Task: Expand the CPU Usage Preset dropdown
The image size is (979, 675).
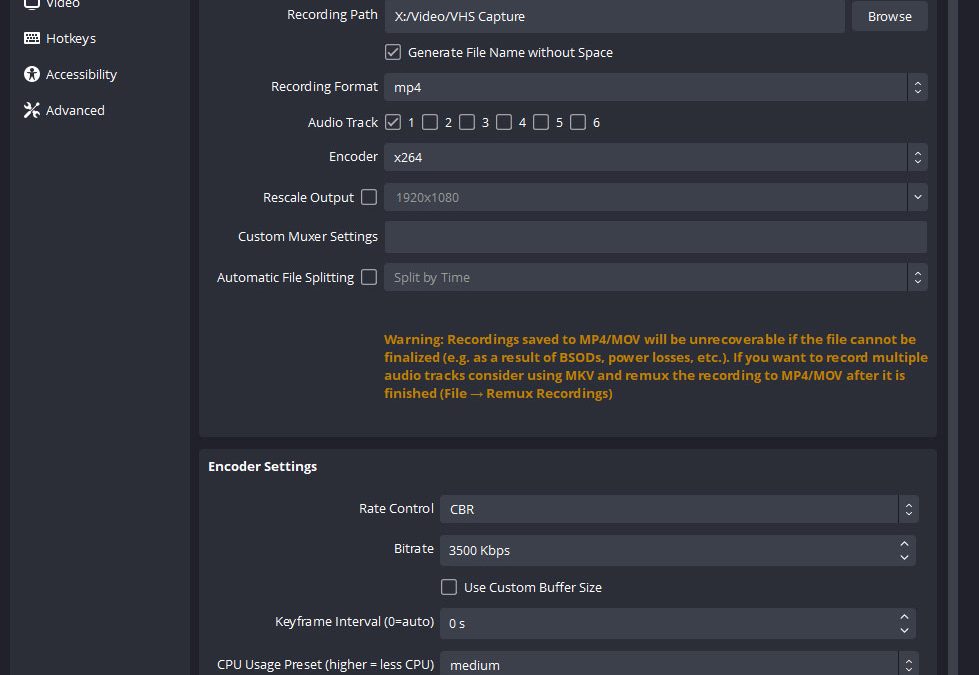Action: coord(678,664)
